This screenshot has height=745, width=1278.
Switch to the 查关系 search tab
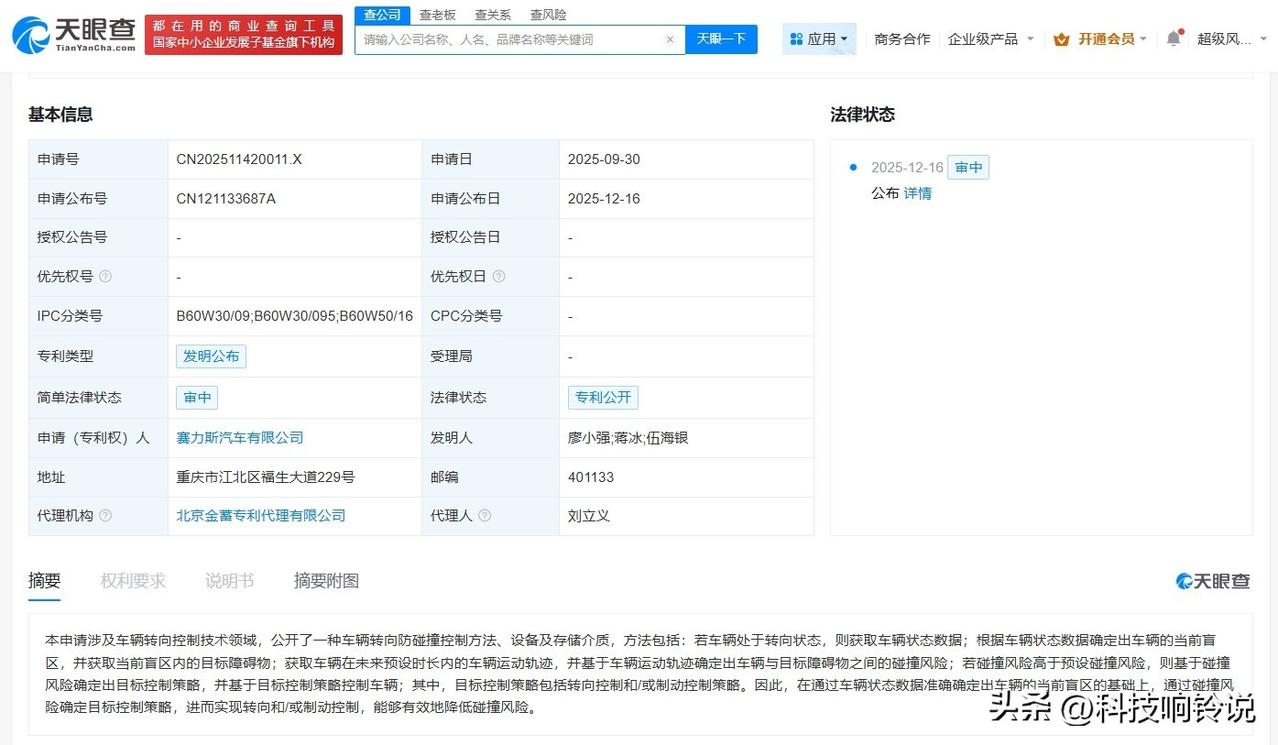pyautogui.click(x=492, y=15)
